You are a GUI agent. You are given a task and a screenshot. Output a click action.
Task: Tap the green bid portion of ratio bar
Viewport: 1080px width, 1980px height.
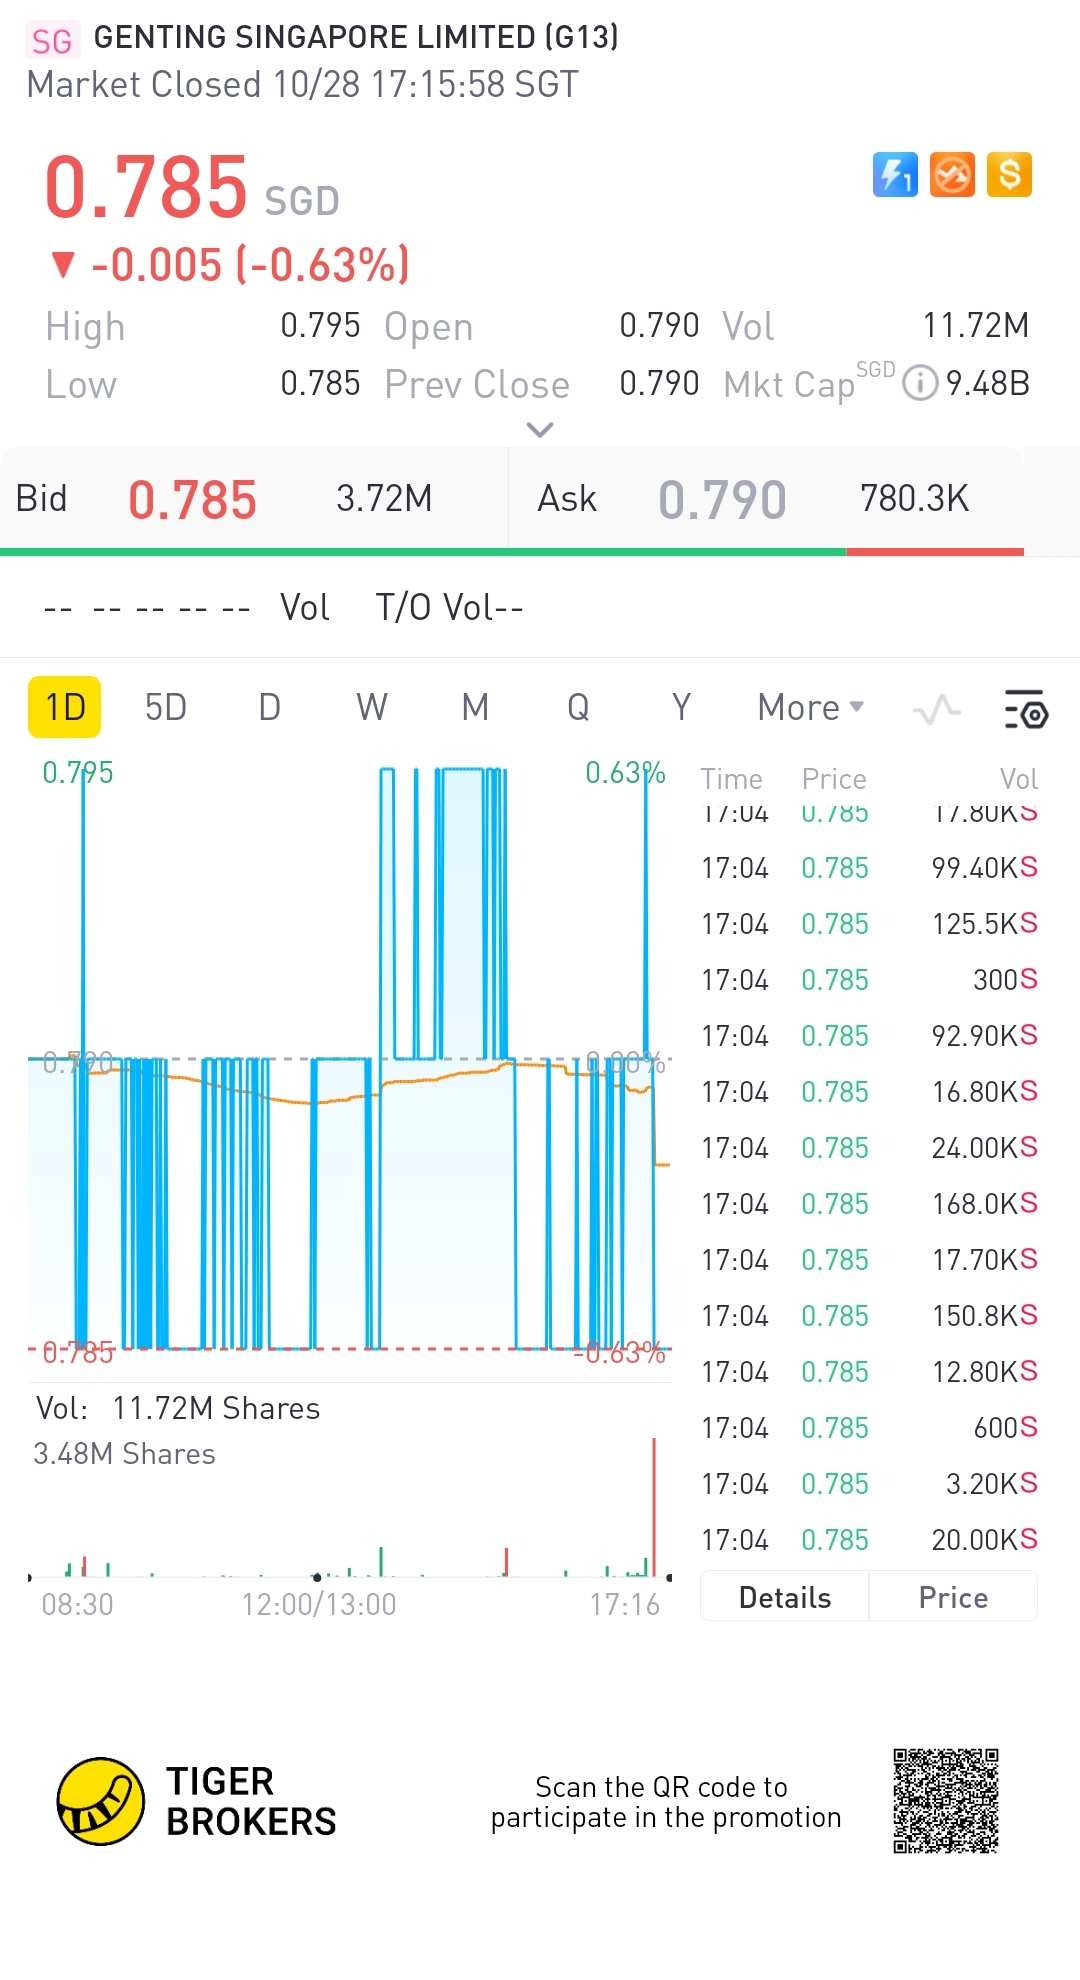click(423, 551)
